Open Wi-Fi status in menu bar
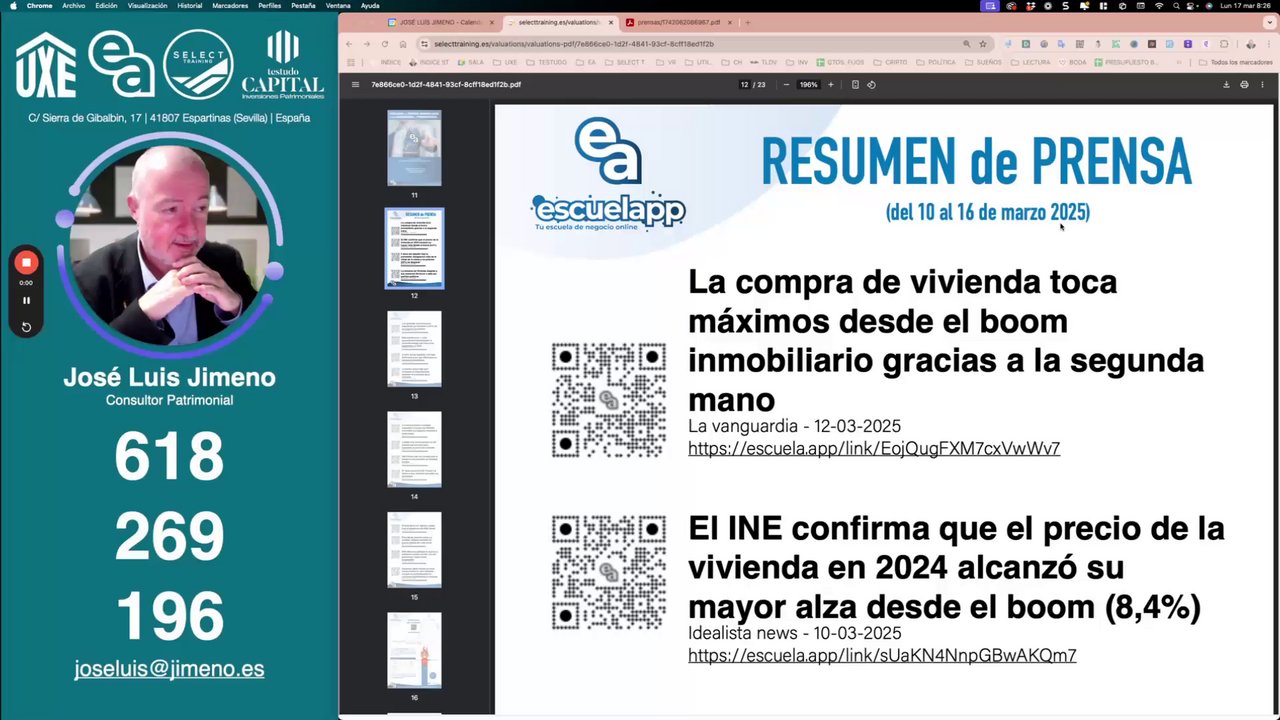 [1159, 6]
